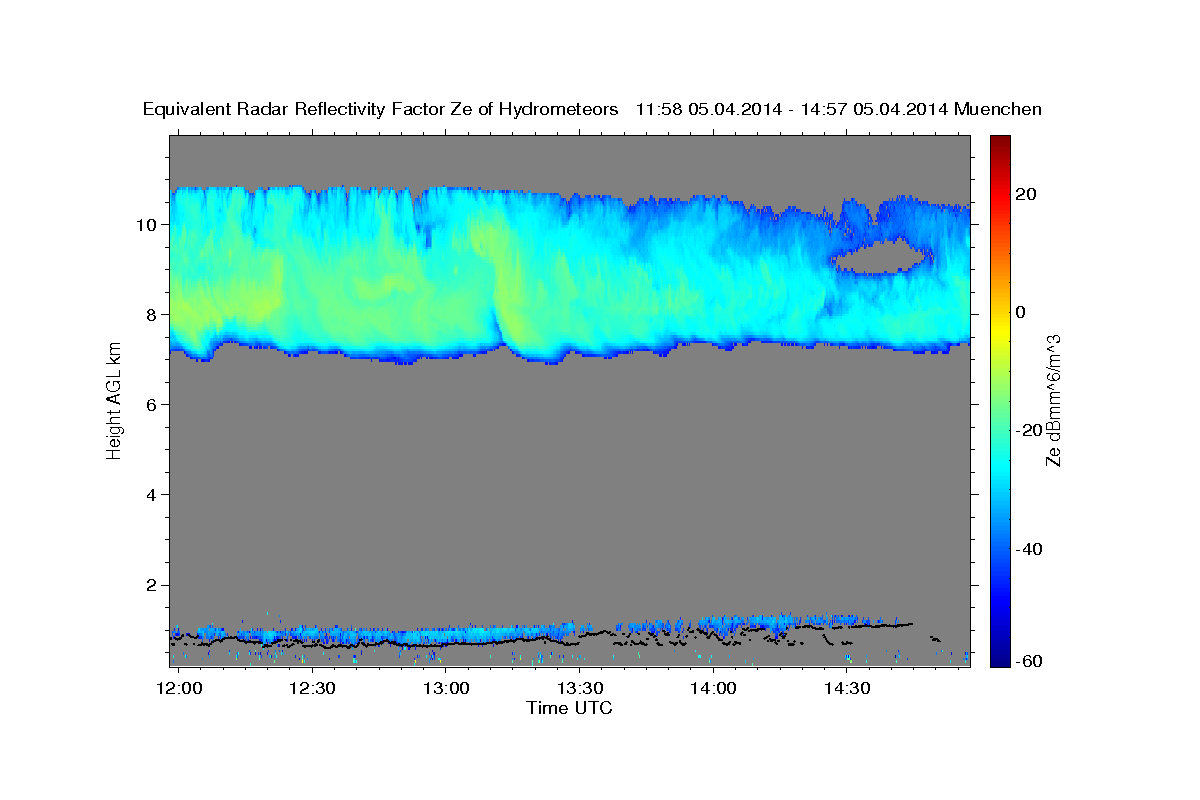This screenshot has width=1200, height=800.
Task: Click the colorbar tick label '0'
Action: click(1022, 312)
